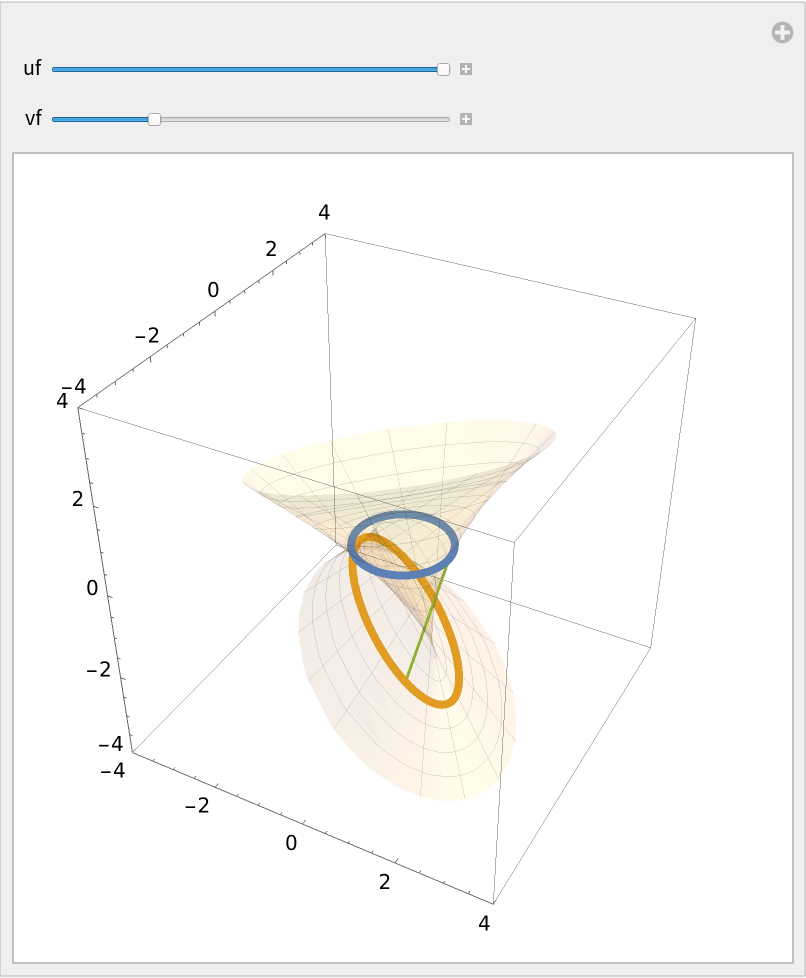Click the vf label text

tap(33, 119)
